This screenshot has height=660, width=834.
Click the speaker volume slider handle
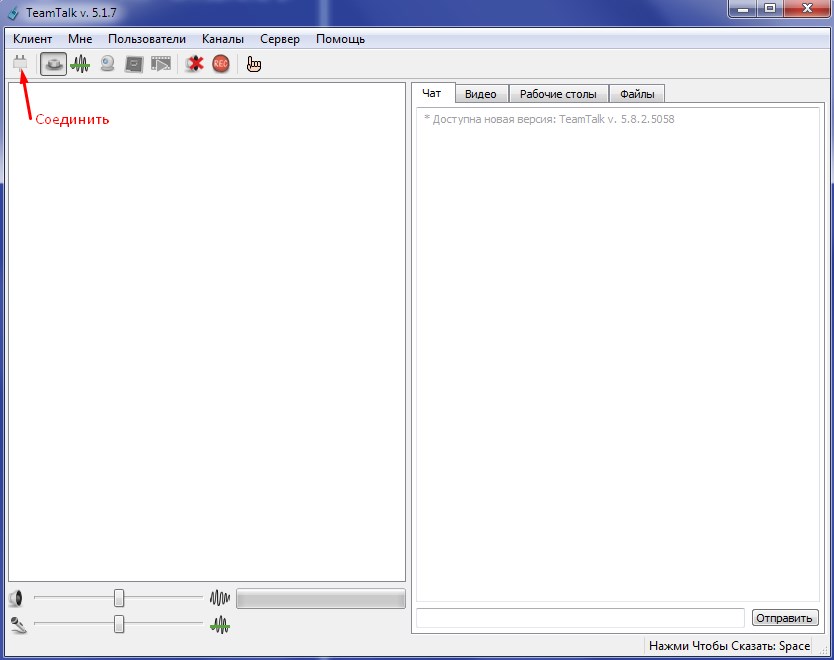[x=119, y=598]
